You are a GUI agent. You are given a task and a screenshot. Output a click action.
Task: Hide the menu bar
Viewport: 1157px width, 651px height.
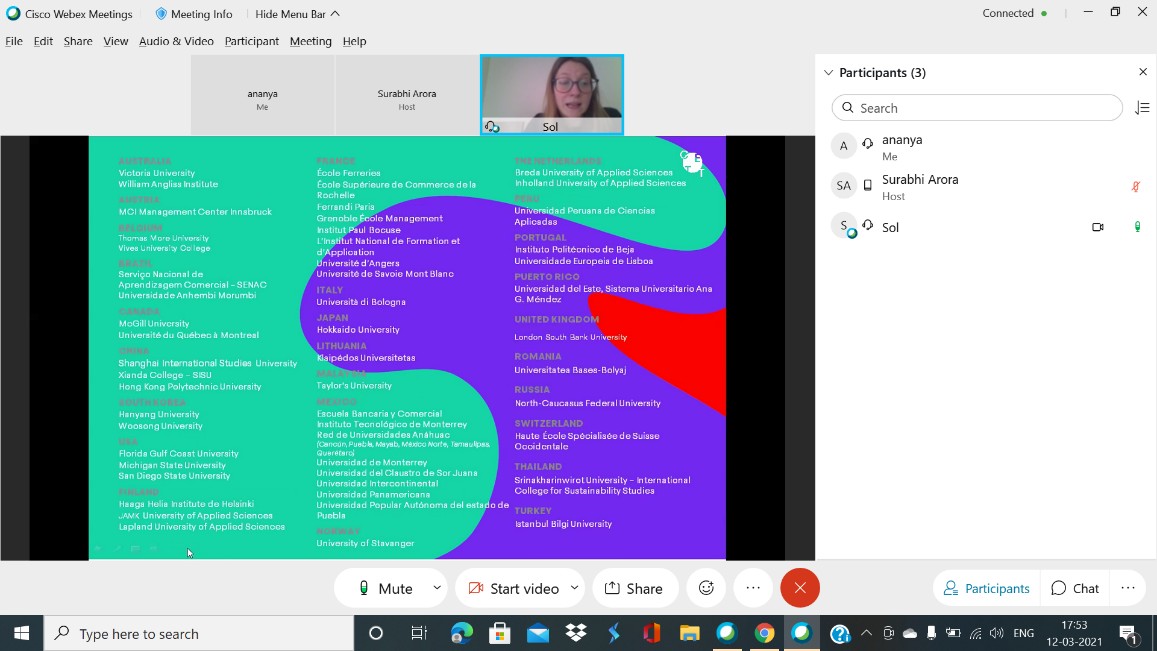(x=297, y=14)
